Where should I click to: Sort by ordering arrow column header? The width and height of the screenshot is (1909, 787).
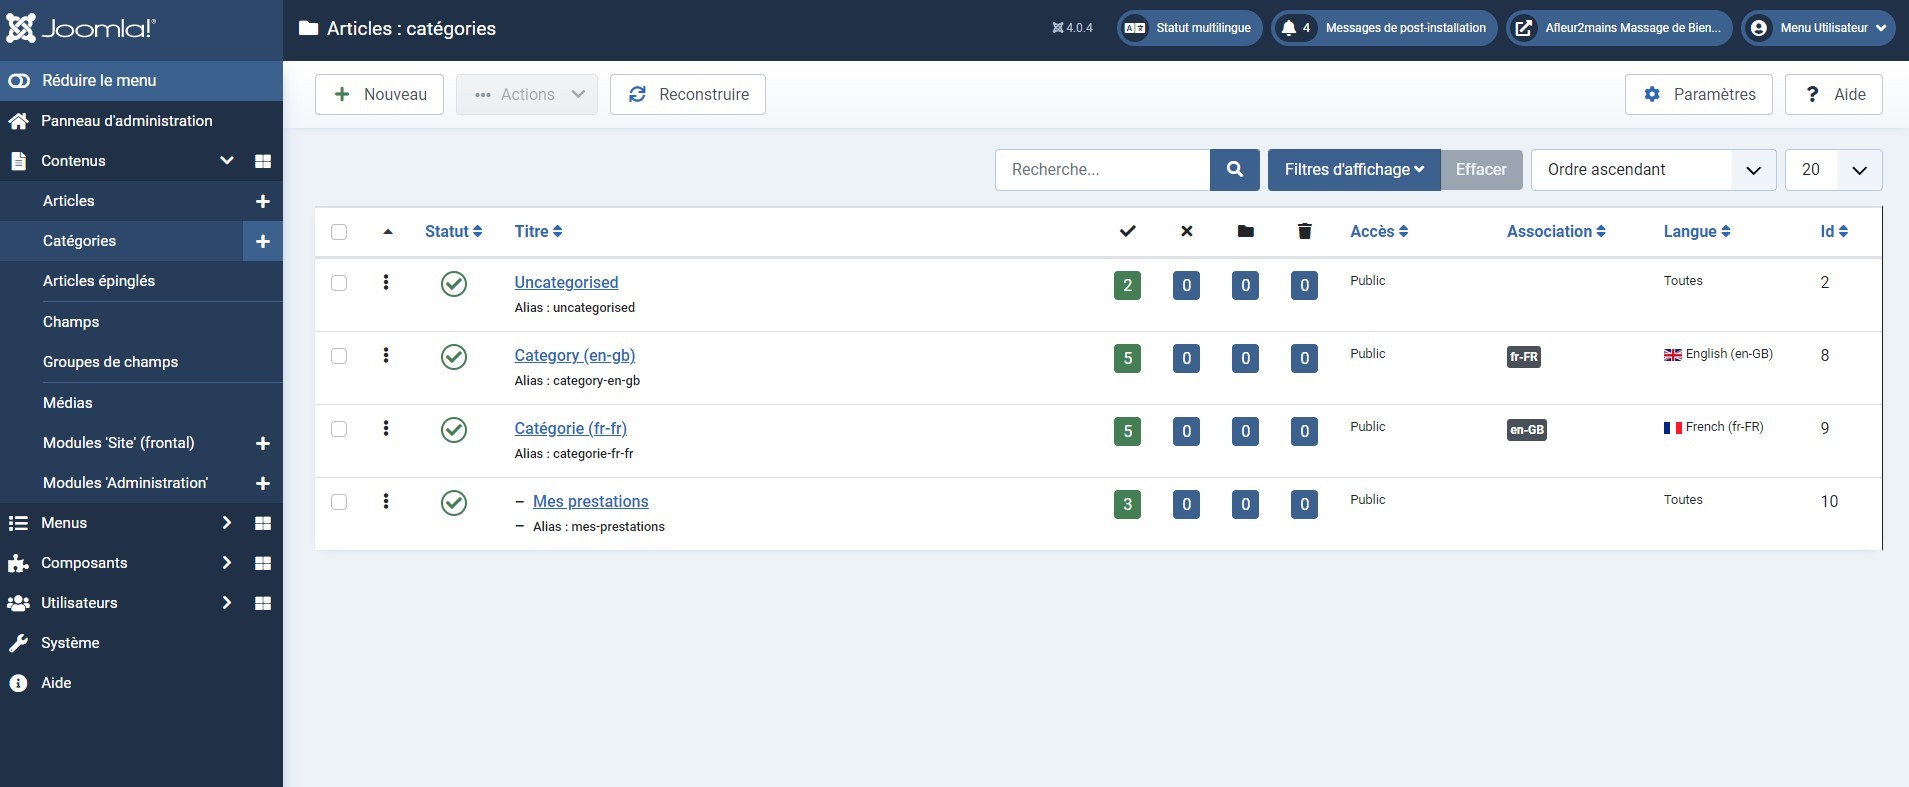click(388, 232)
